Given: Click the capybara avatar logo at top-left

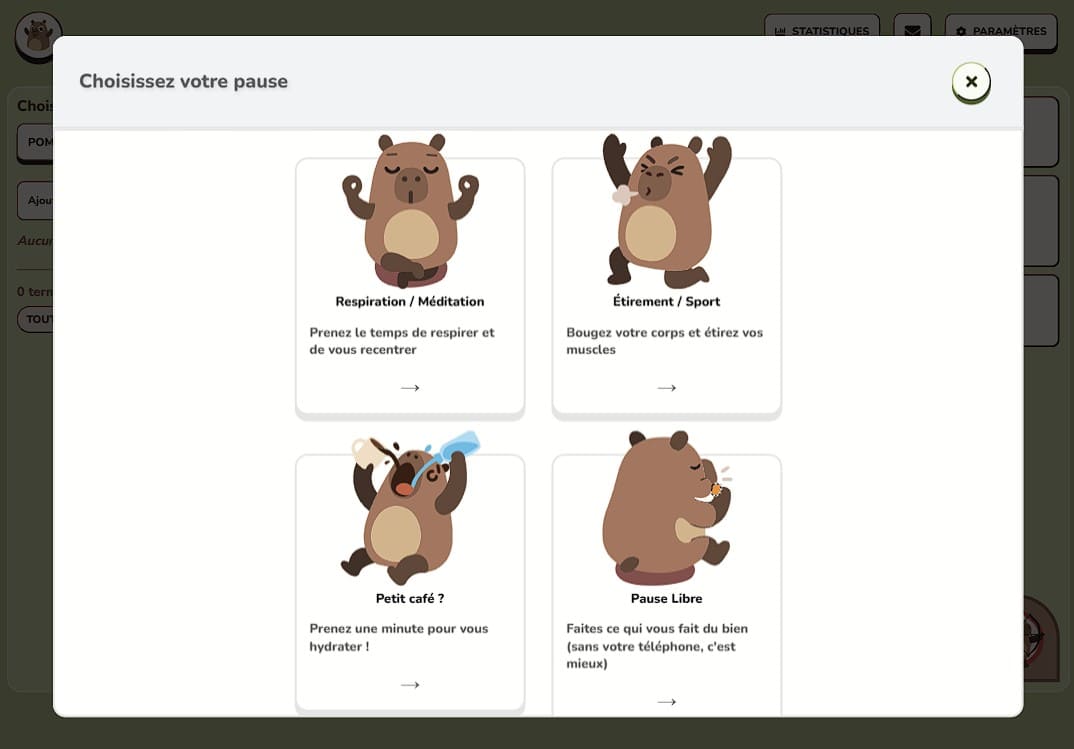Looking at the screenshot, I should [38, 35].
